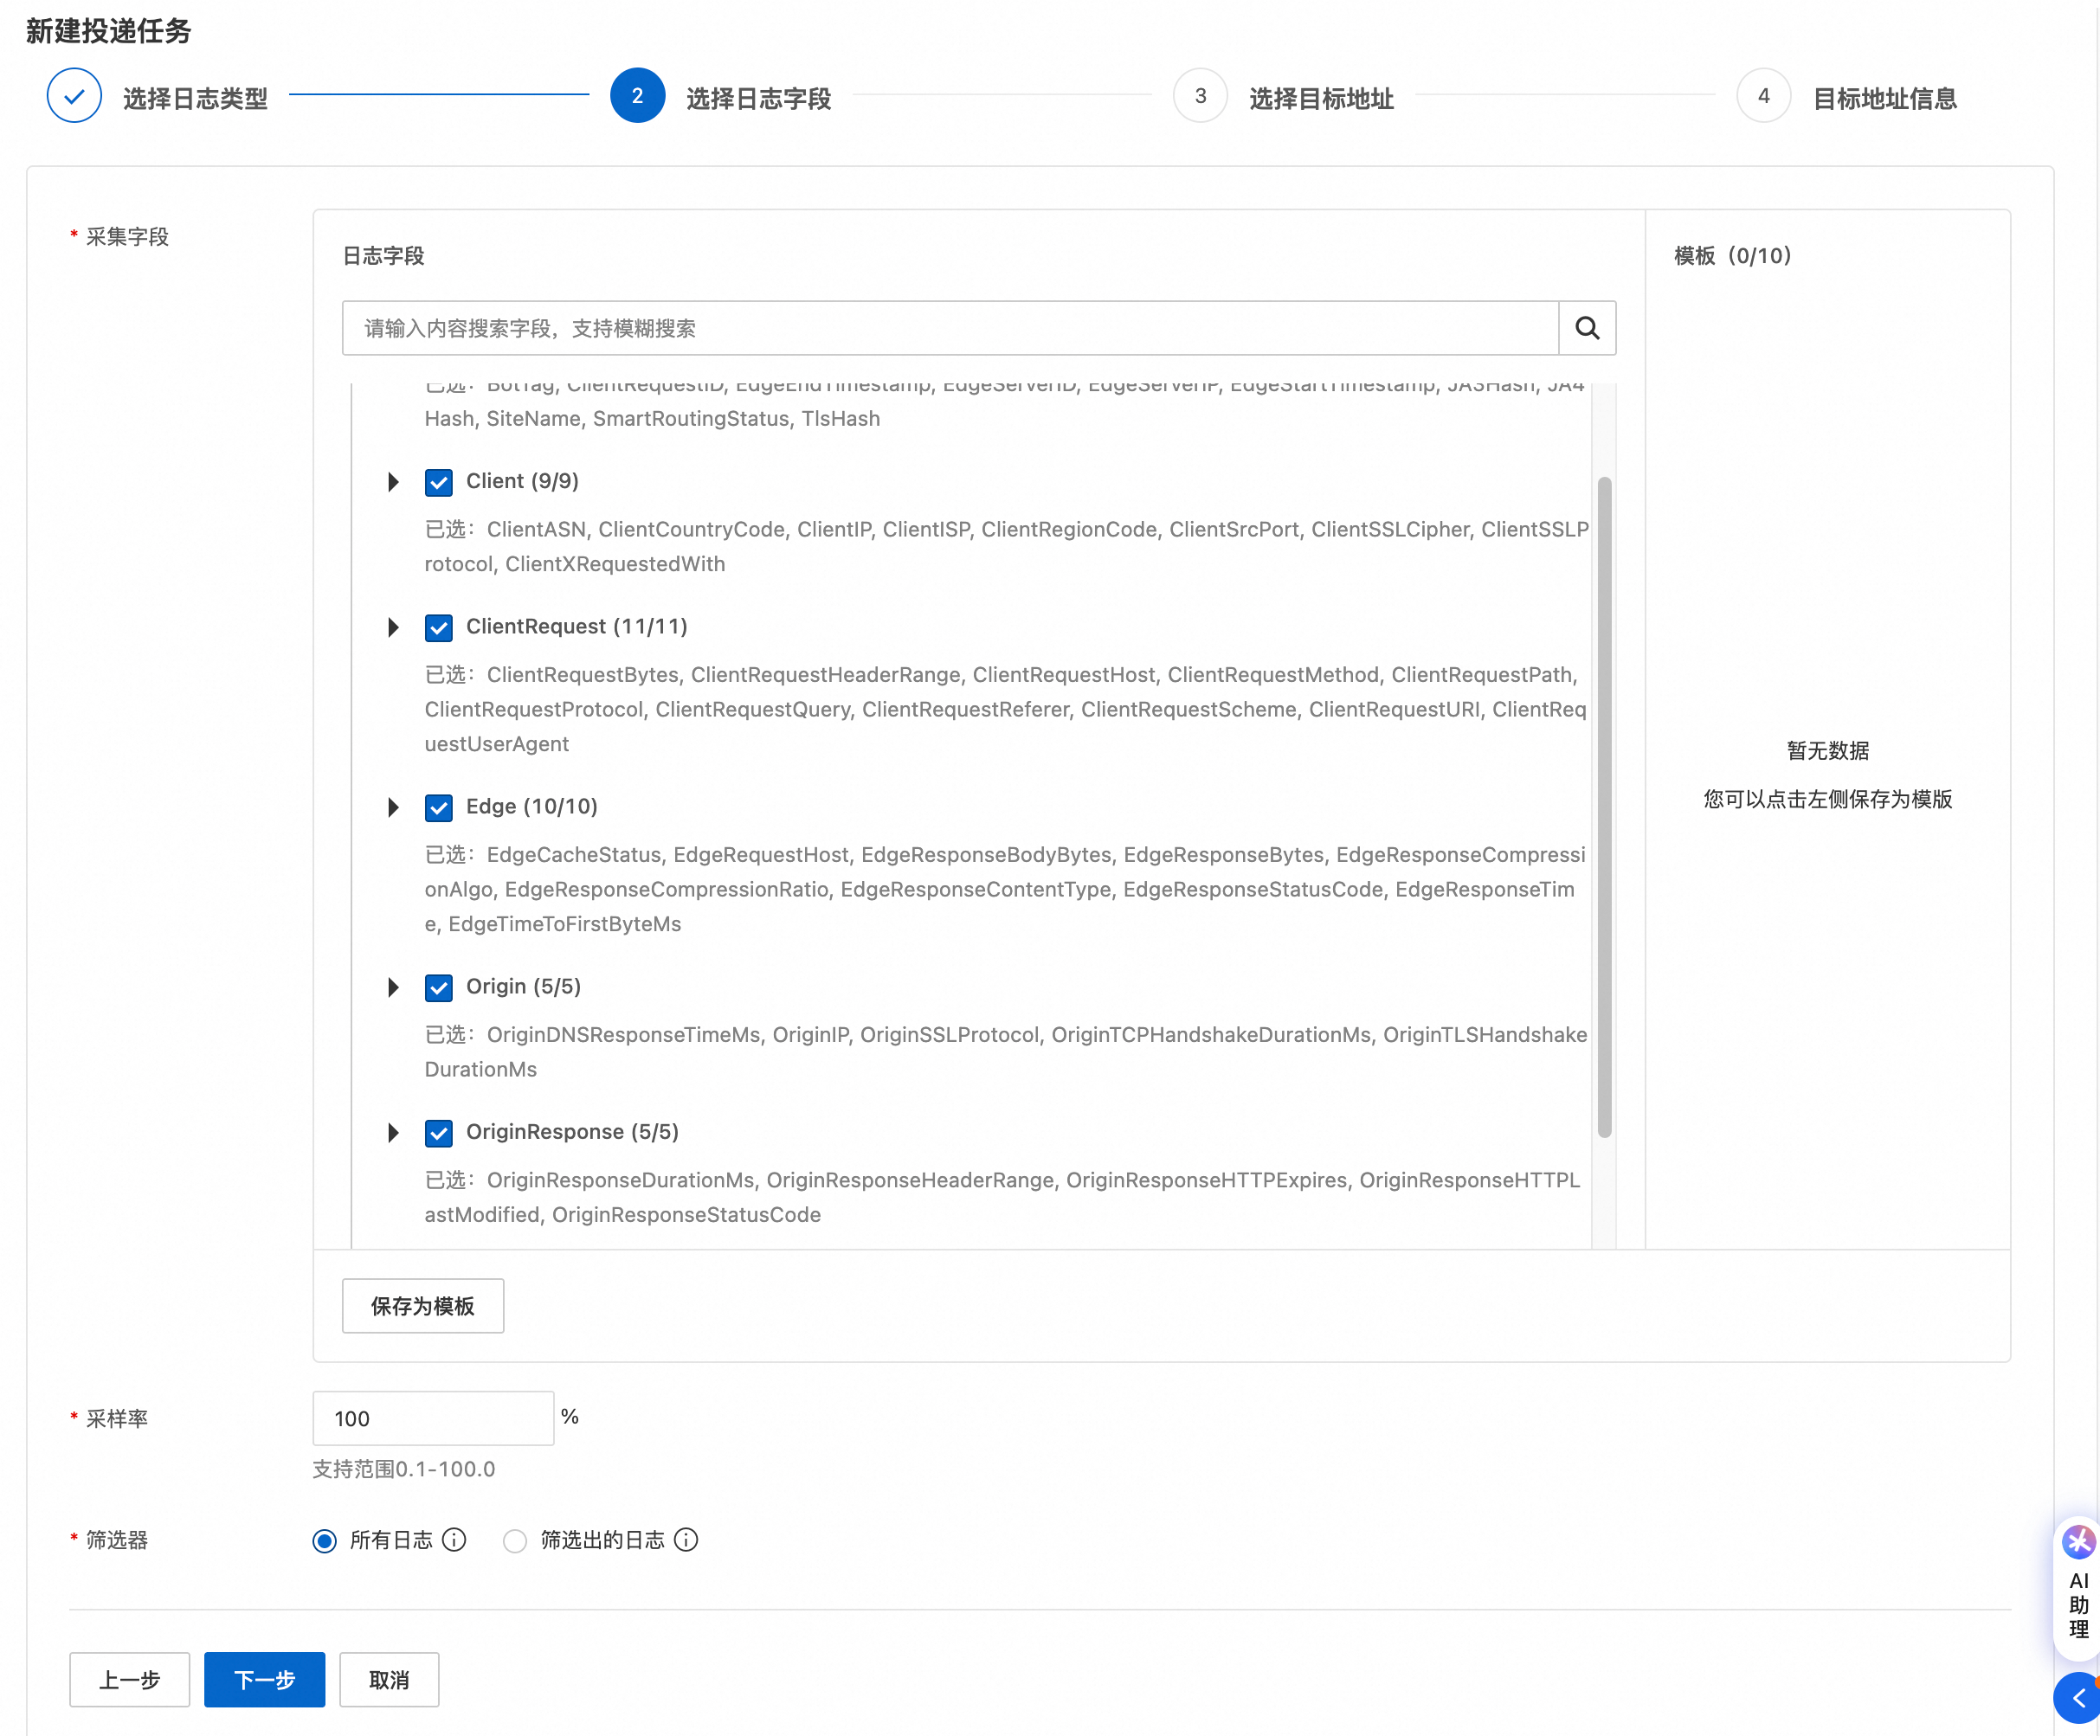Click the 日志字段 heading
This screenshot has width=2100, height=1736.
(x=383, y=256)
